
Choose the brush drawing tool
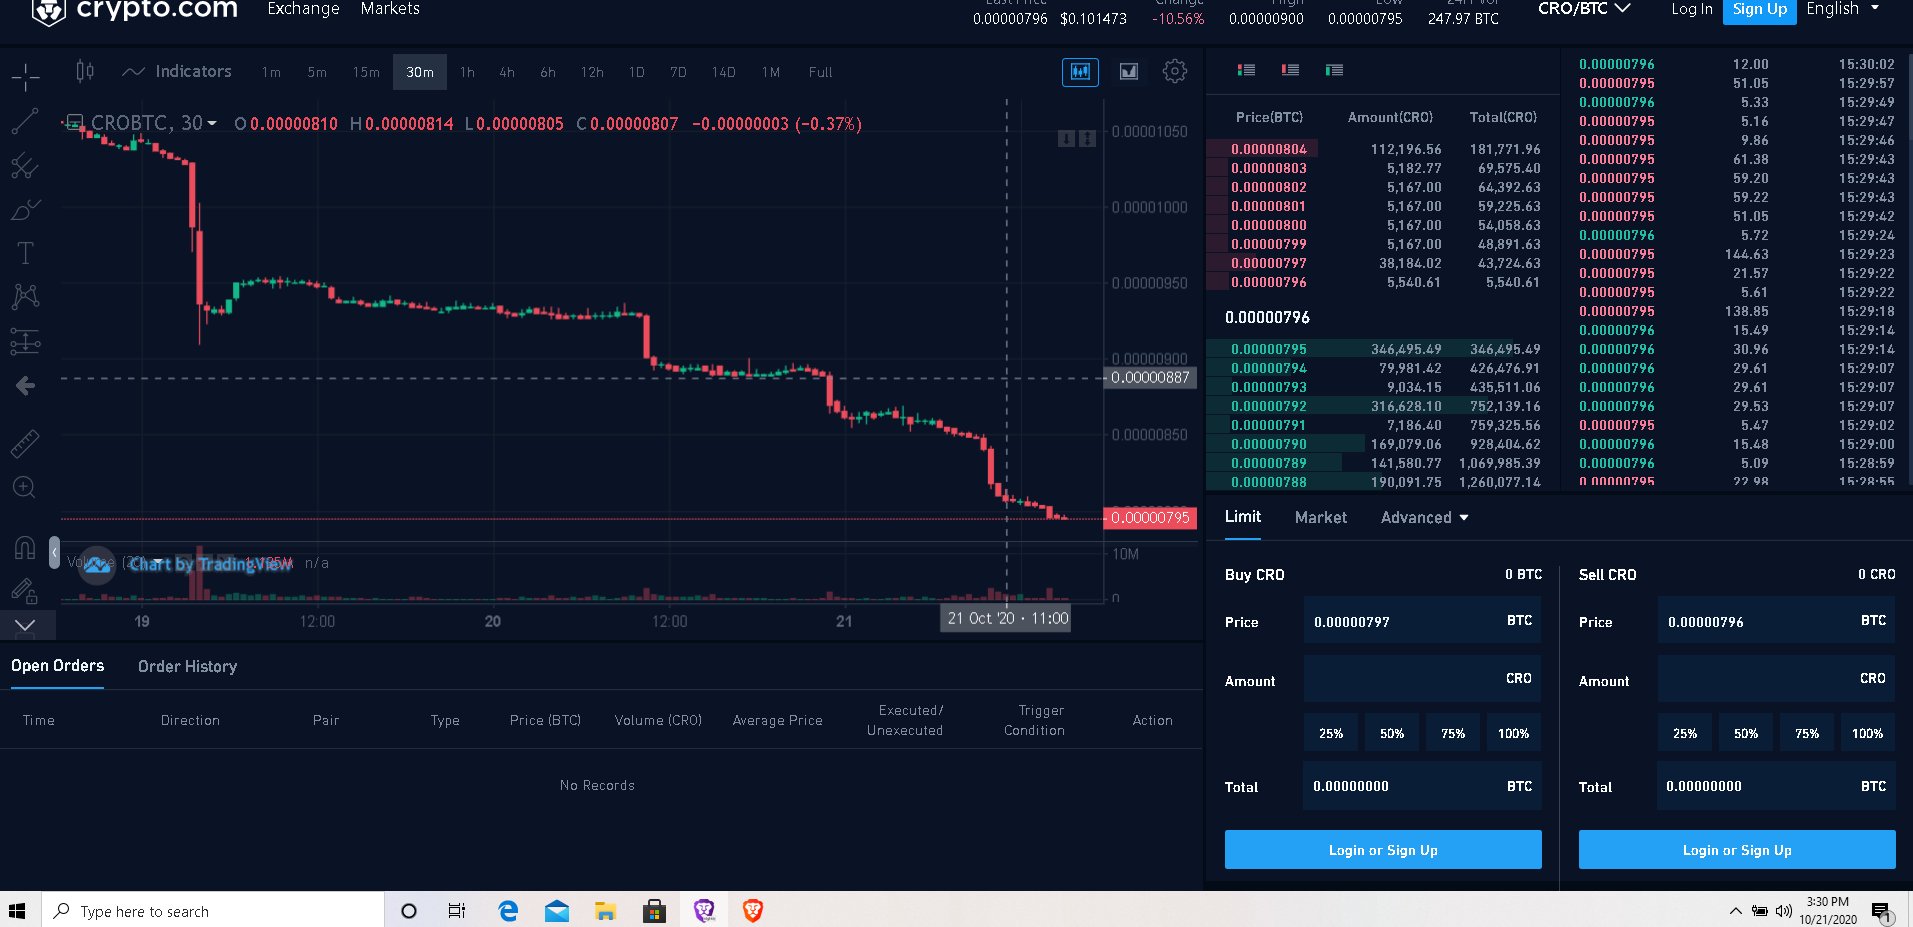(x=25, y=209)
